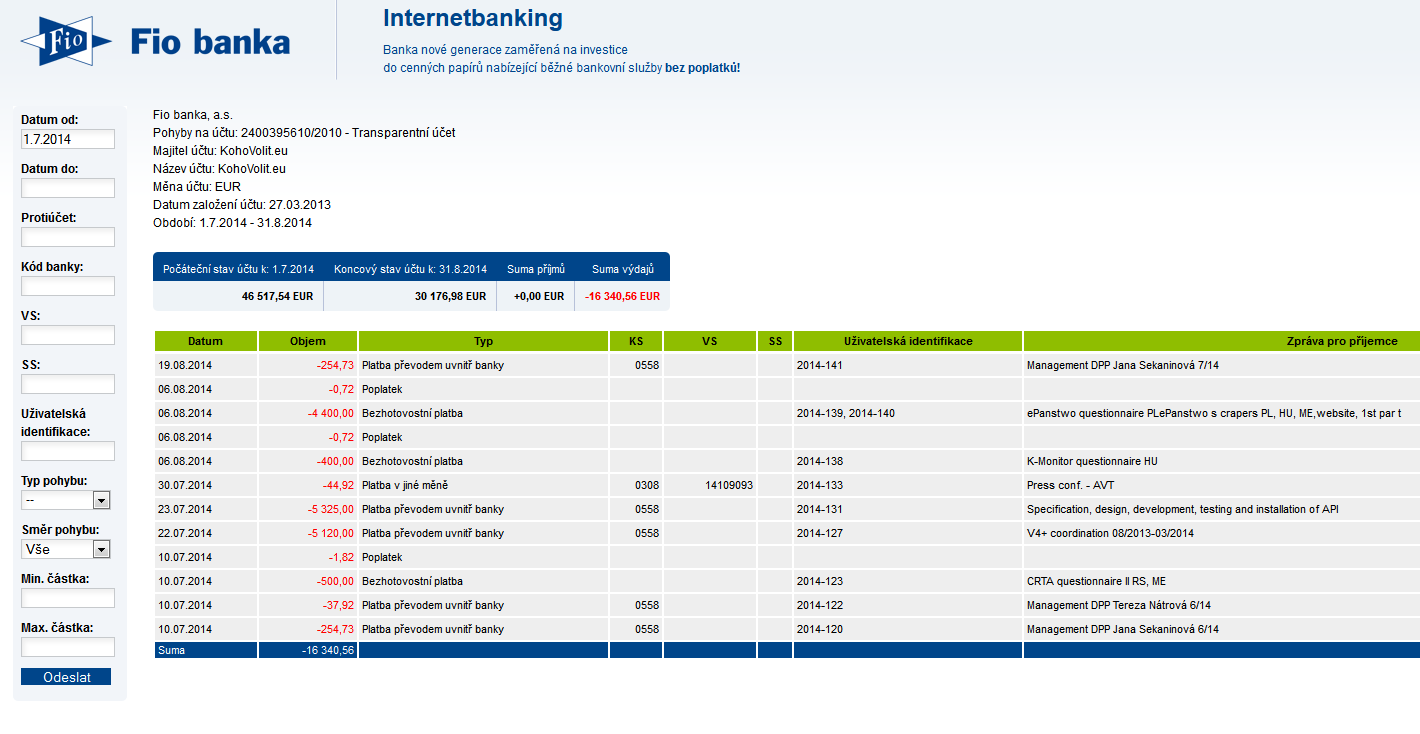Click the account number line 2400395610/2010

[304, 132]
